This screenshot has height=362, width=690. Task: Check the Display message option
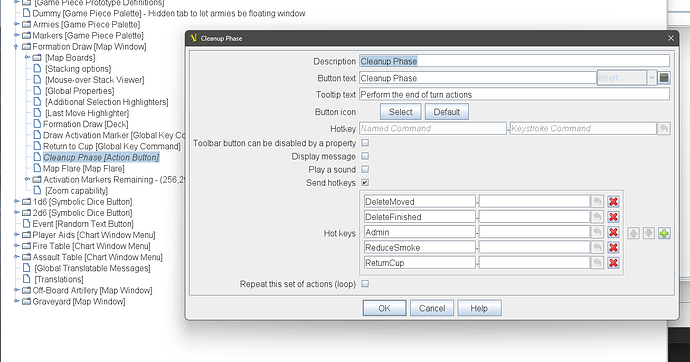pos(365,156)
